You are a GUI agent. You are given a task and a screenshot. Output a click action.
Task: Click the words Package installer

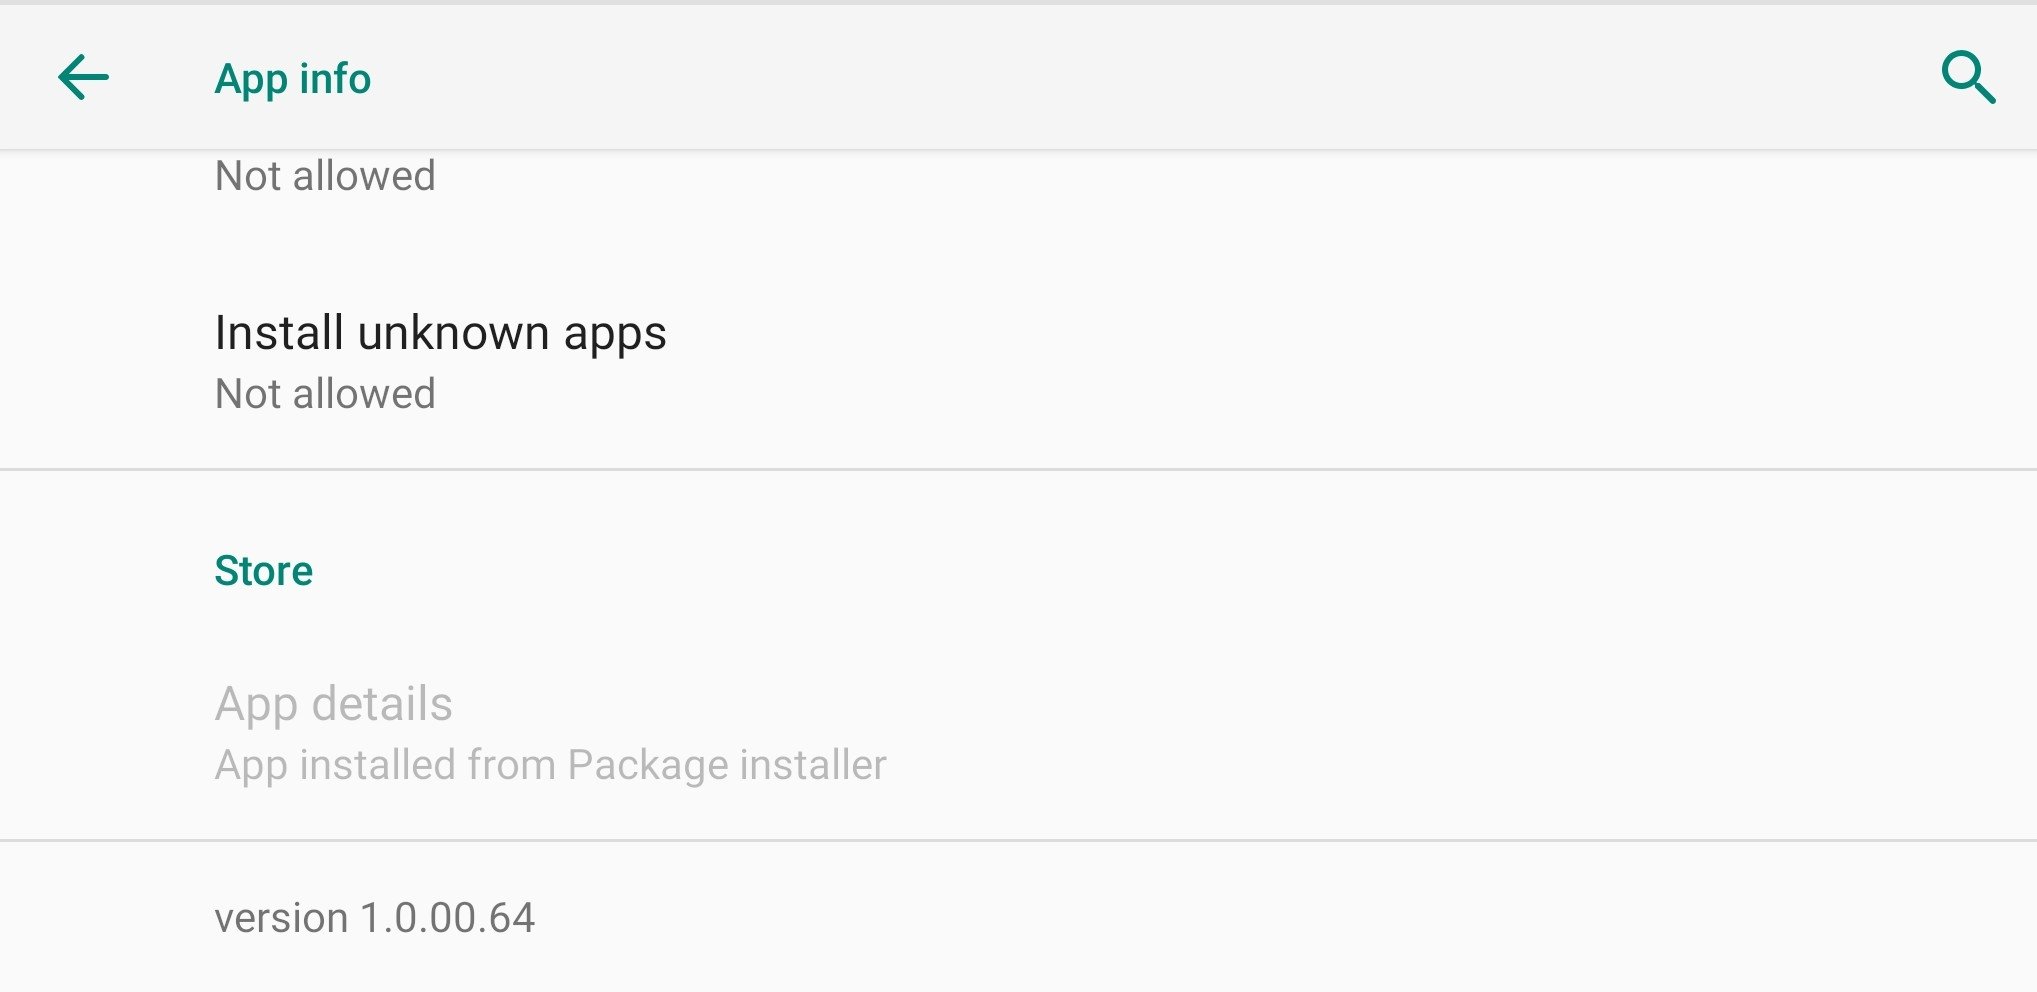(727, 765)
